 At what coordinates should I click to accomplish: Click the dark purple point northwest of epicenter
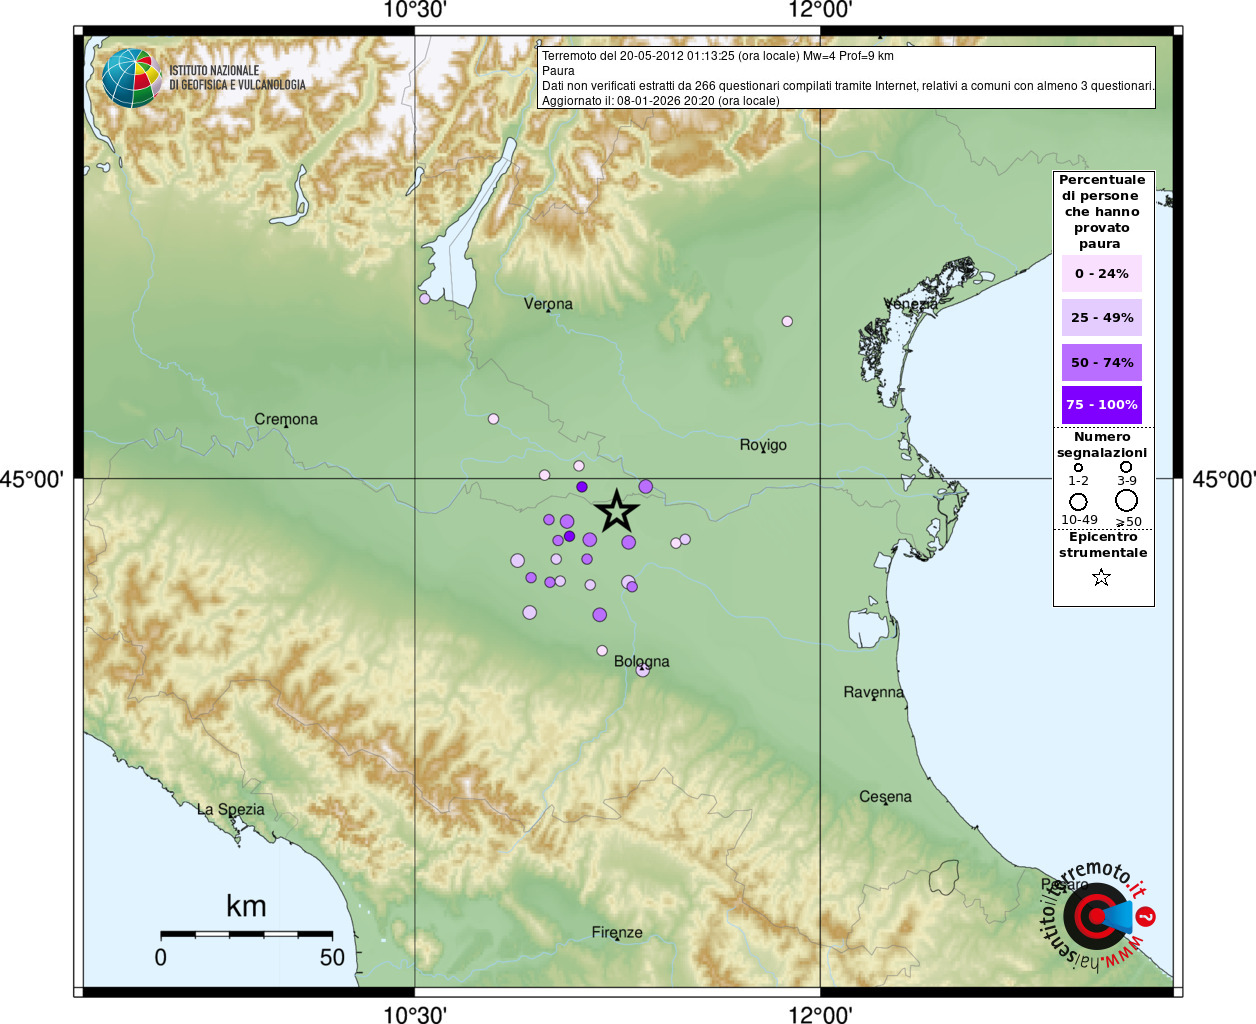point(582,487)
